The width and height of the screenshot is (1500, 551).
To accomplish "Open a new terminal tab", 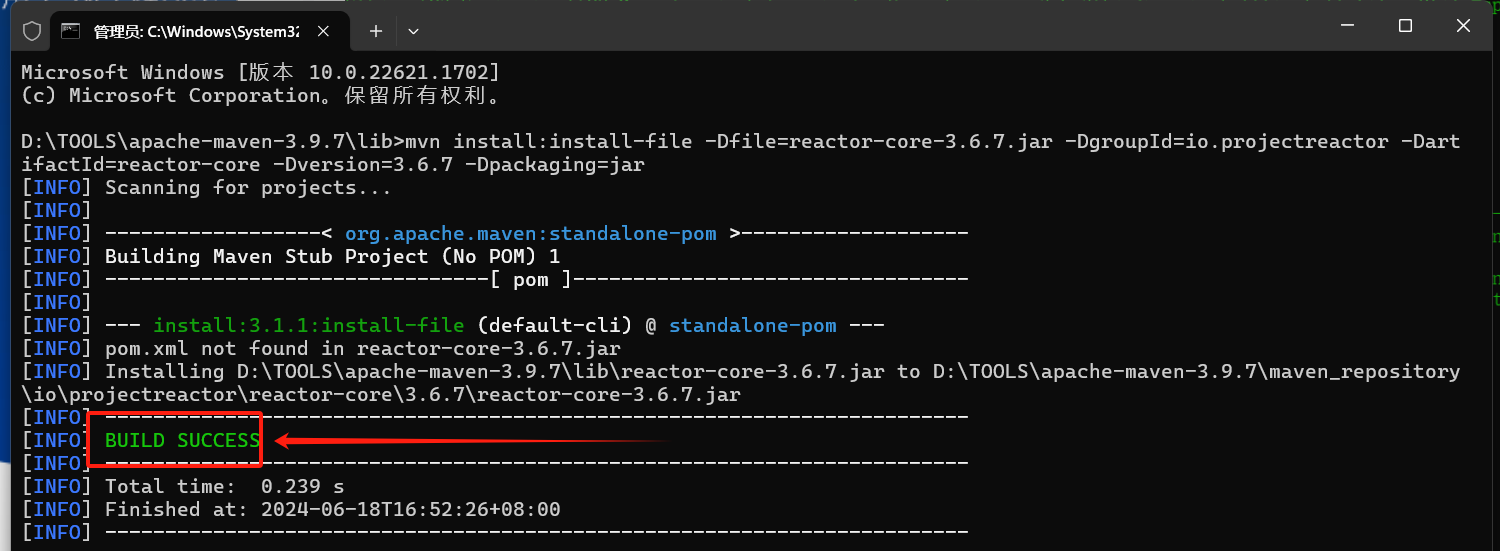I will [x=376, y=31].
